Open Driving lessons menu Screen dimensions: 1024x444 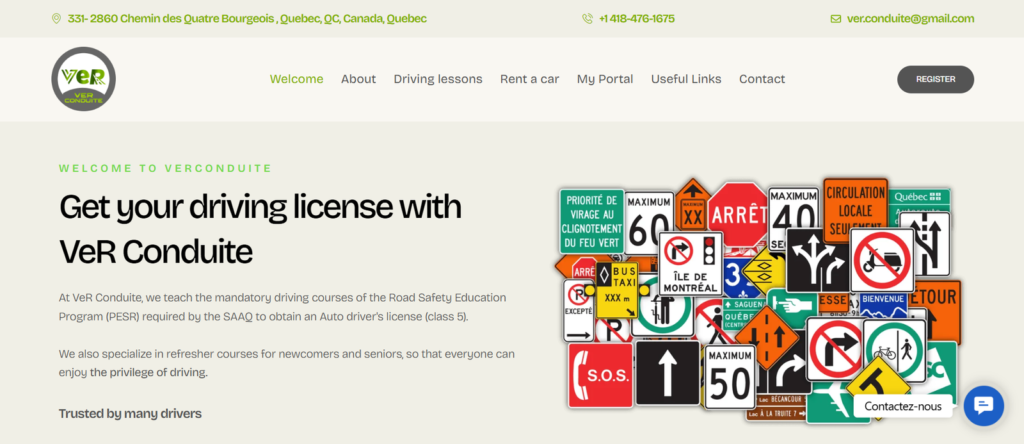pos(438,79)
